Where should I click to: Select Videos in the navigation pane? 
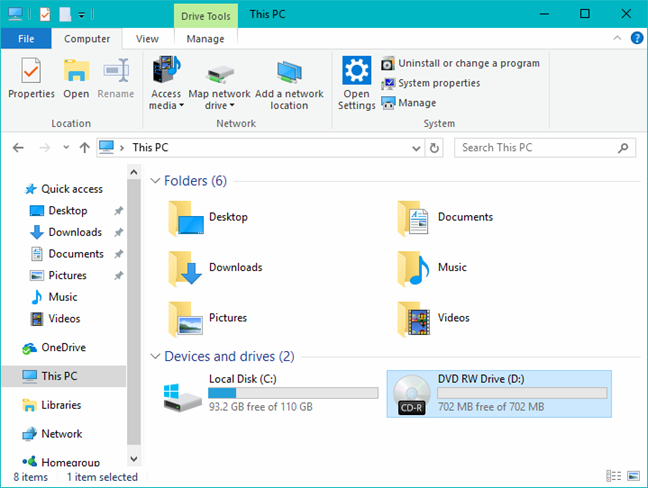pos(55,319)
